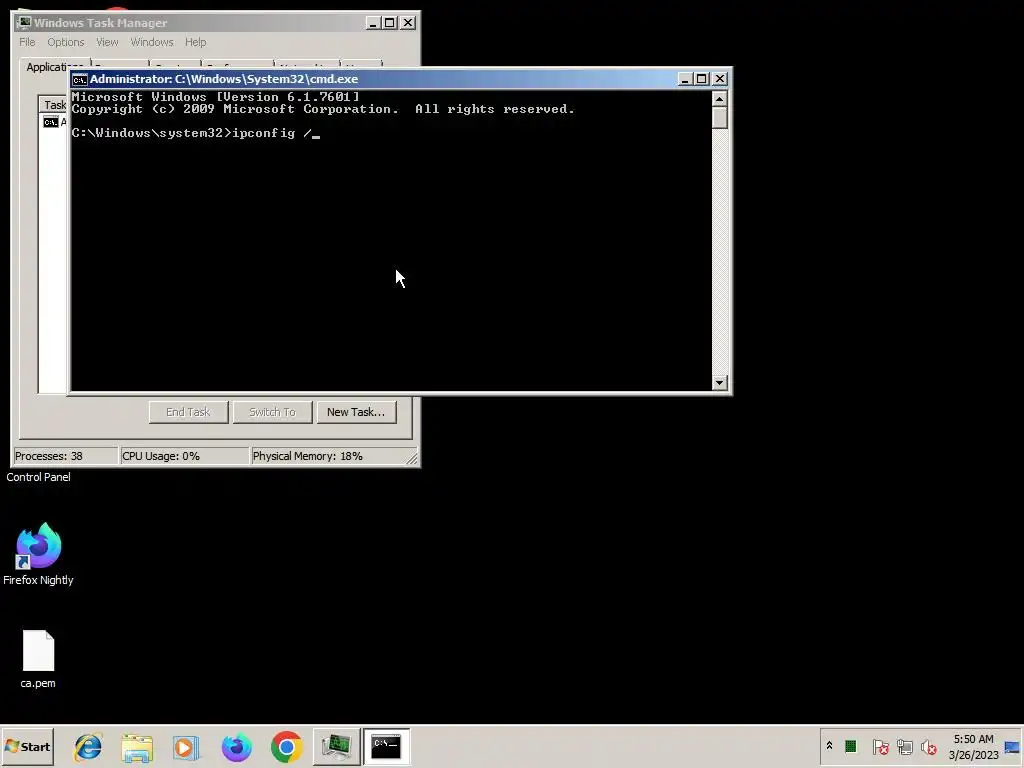Click cmd scrollbar up arrow
Screen dimensions: 1024x768
tap(720, 99)
